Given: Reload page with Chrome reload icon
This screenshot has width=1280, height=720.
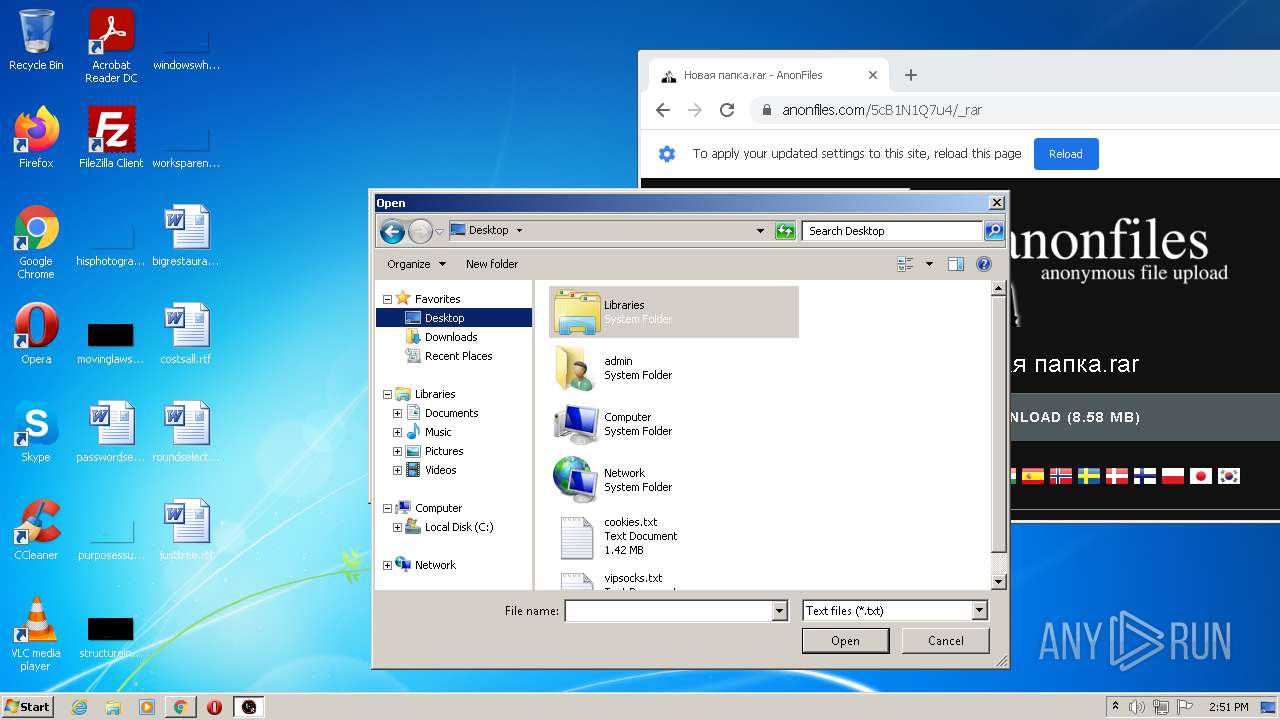Looking at the screenshot, I should pyautogui.click(x=727, y=110).
